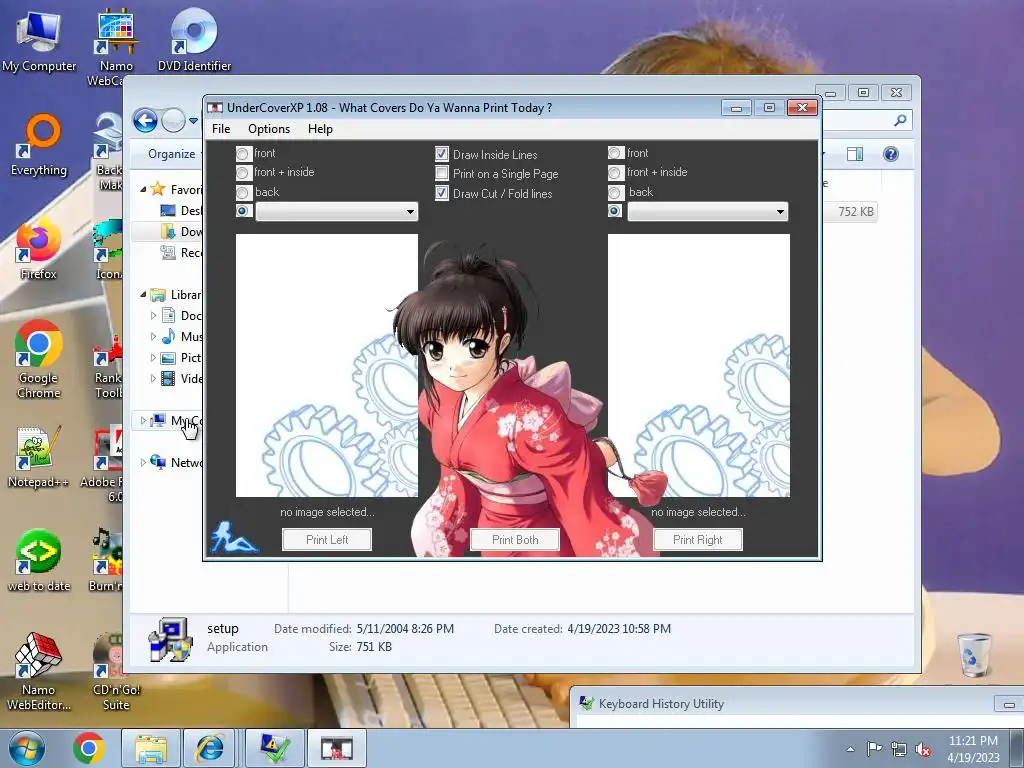Click Explorer's forward navigation arrow
1024x768 pixels.
tap(173, 120)
